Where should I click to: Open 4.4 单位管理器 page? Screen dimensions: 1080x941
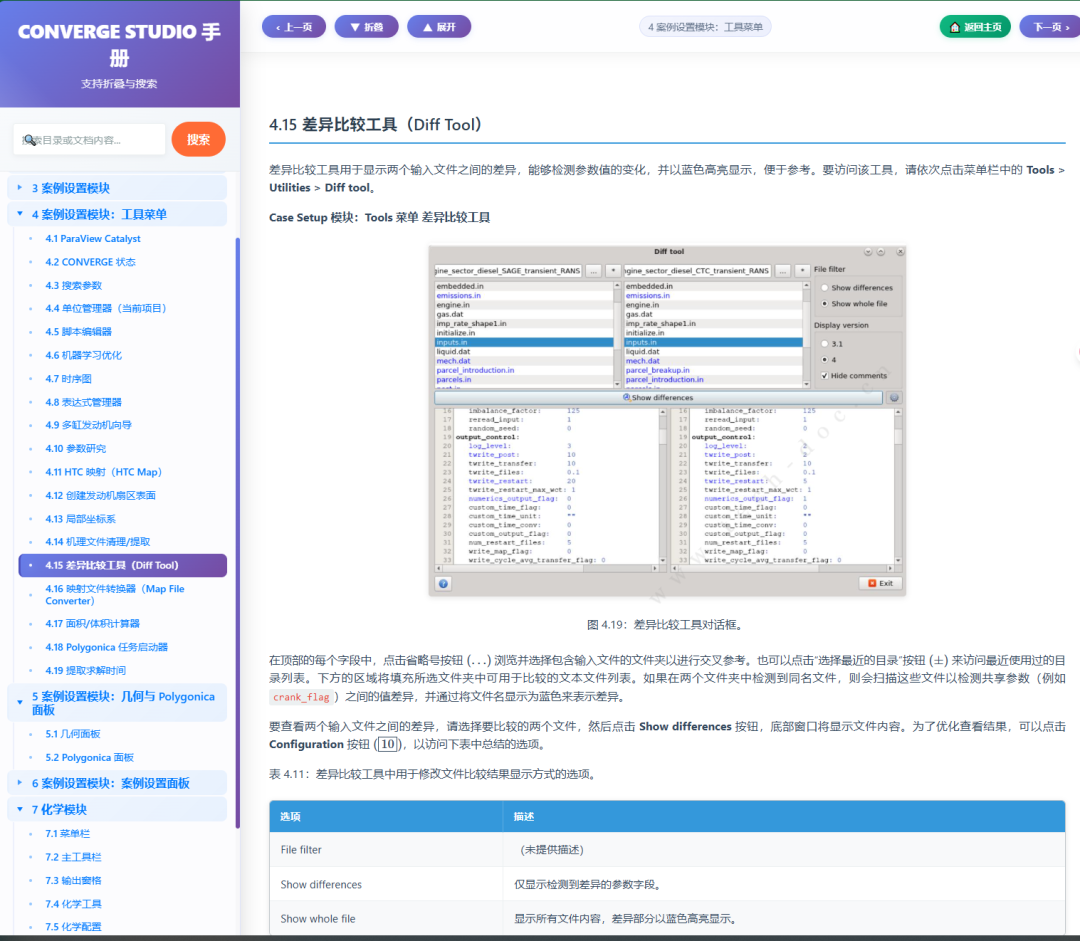pos(106,309)
